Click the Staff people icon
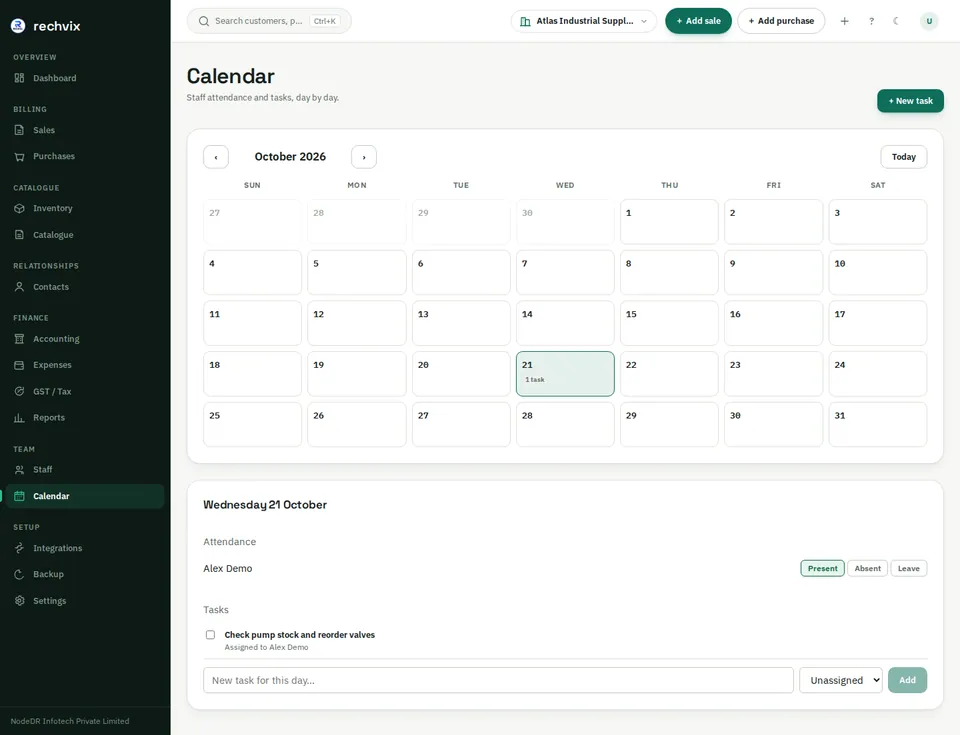The image size is (960, 735). pyautogui.click(x=20, y=470)
